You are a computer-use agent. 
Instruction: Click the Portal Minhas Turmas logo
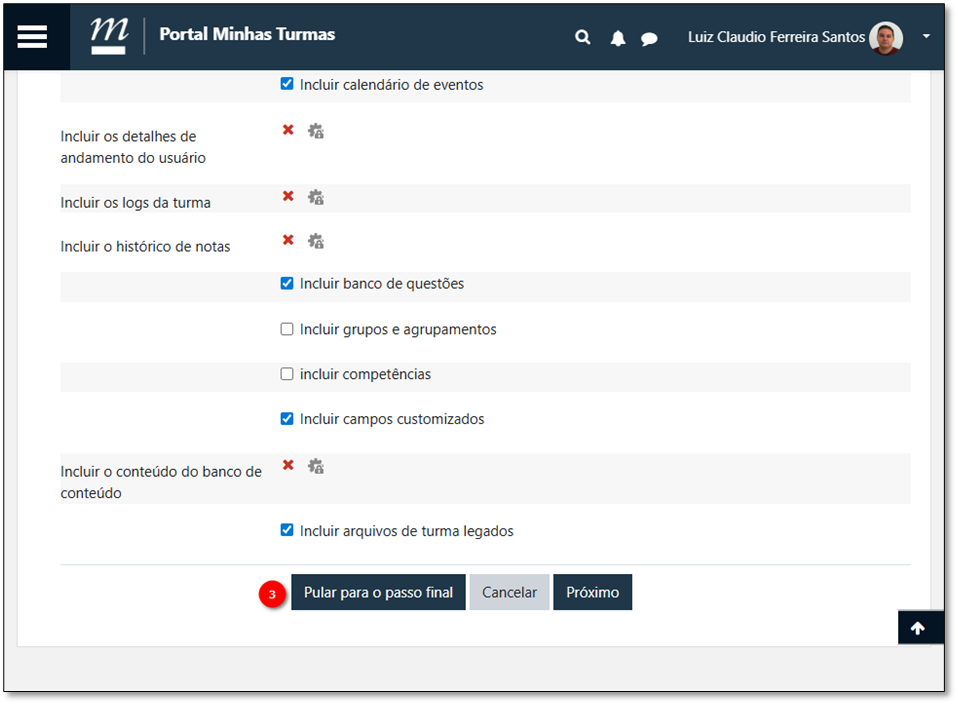tap(109, 35)
